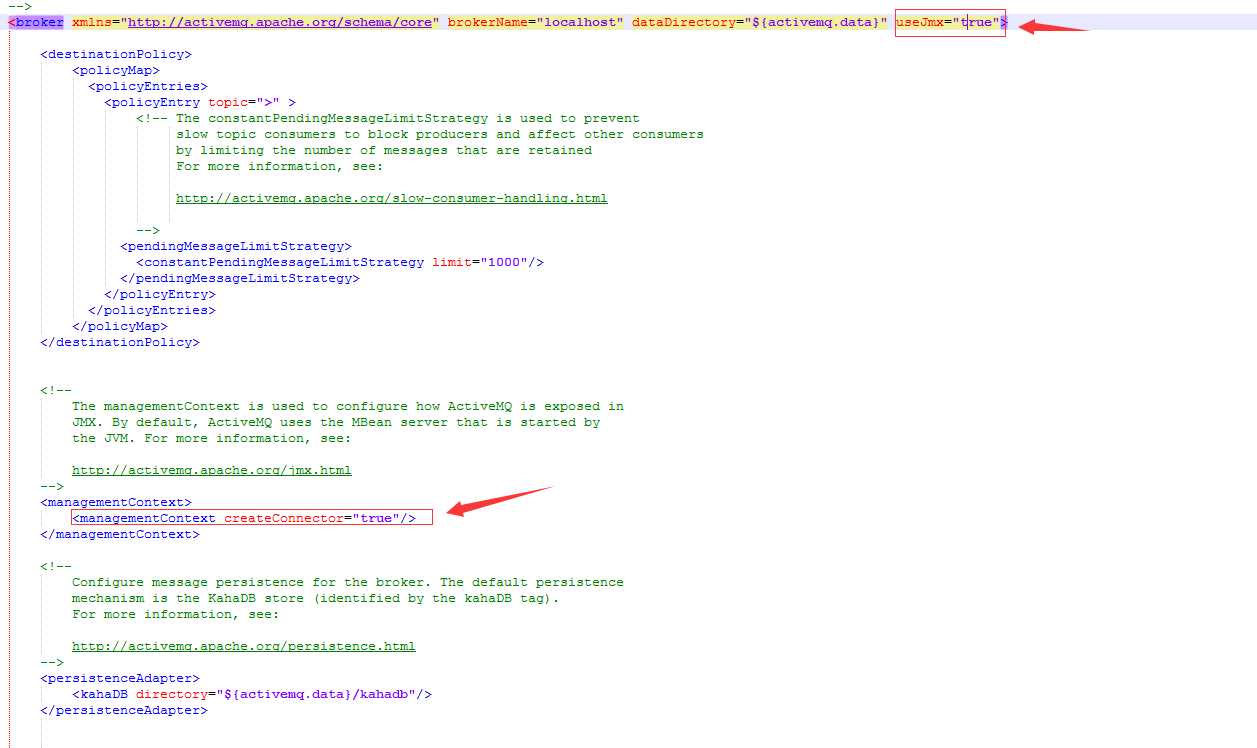
Task: Click comment line 'mechanism is the KahaDB store'
Action: tap(316, 598)
